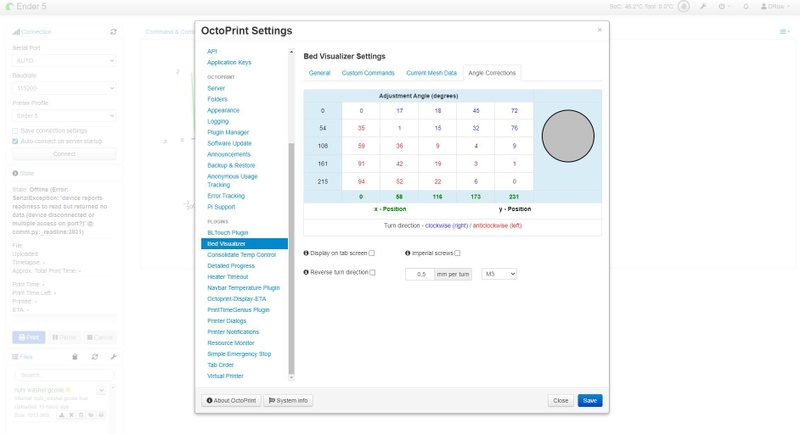This screenshot has height=434, width=800.
Task: Click the info icon beside Display on tab screen
Action: 306,253
